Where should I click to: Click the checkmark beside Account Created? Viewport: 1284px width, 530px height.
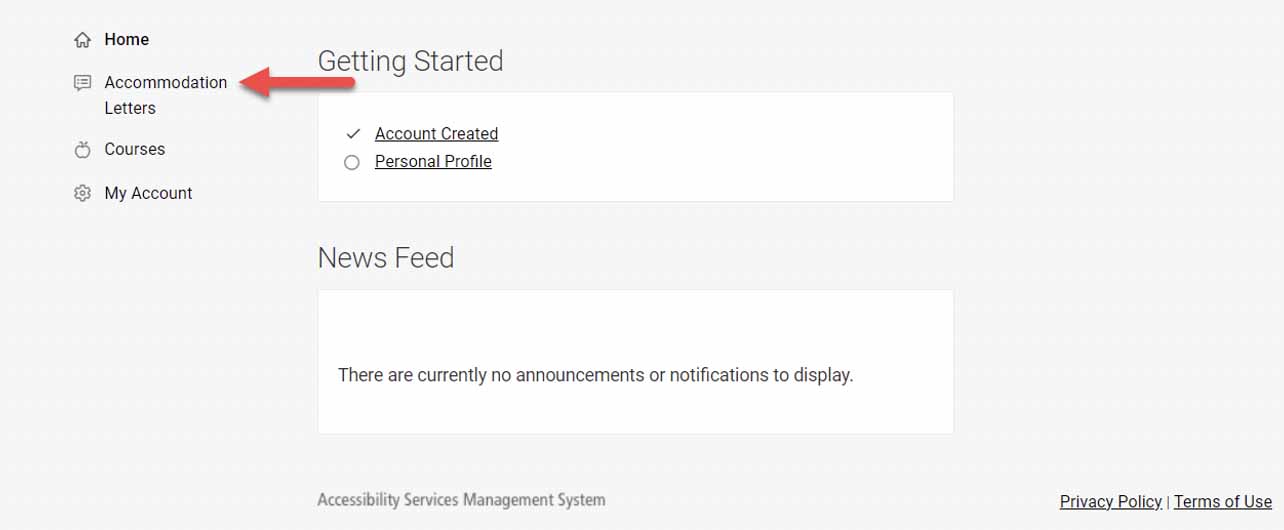tap(352, 134)
